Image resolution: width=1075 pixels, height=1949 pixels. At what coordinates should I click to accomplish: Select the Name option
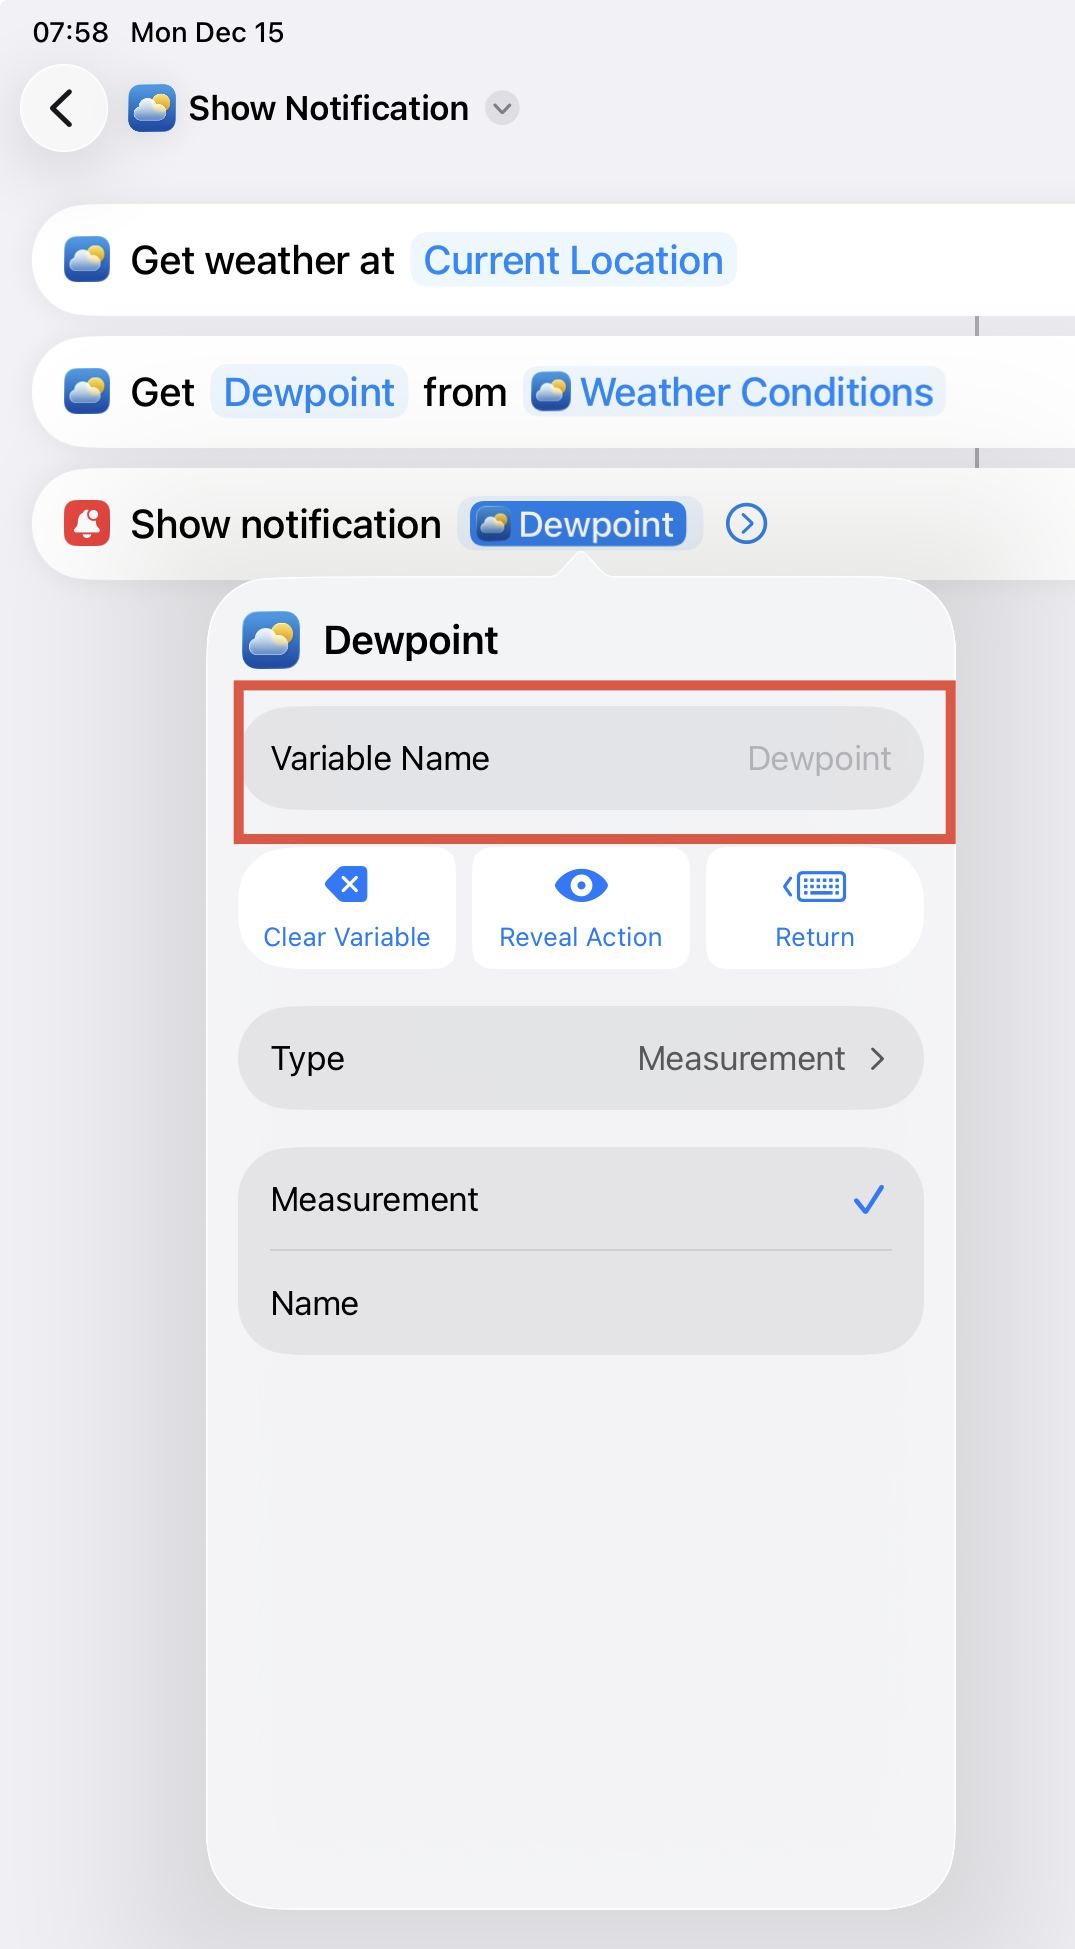pos(581,1303)
